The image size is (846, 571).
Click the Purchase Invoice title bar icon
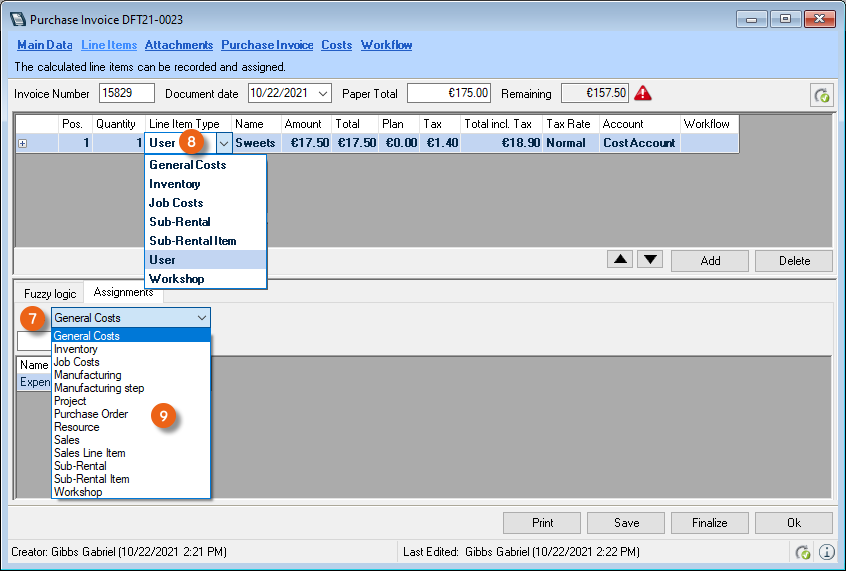click(17, 19)
